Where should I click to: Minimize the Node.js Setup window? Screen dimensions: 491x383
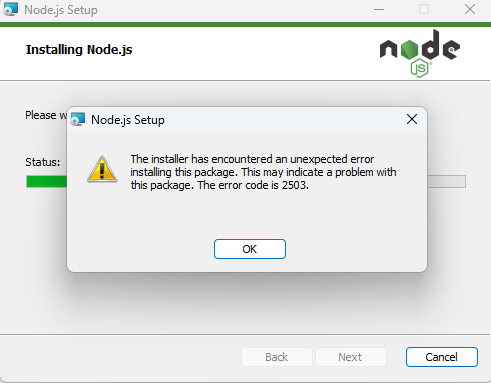click(379, 9)
